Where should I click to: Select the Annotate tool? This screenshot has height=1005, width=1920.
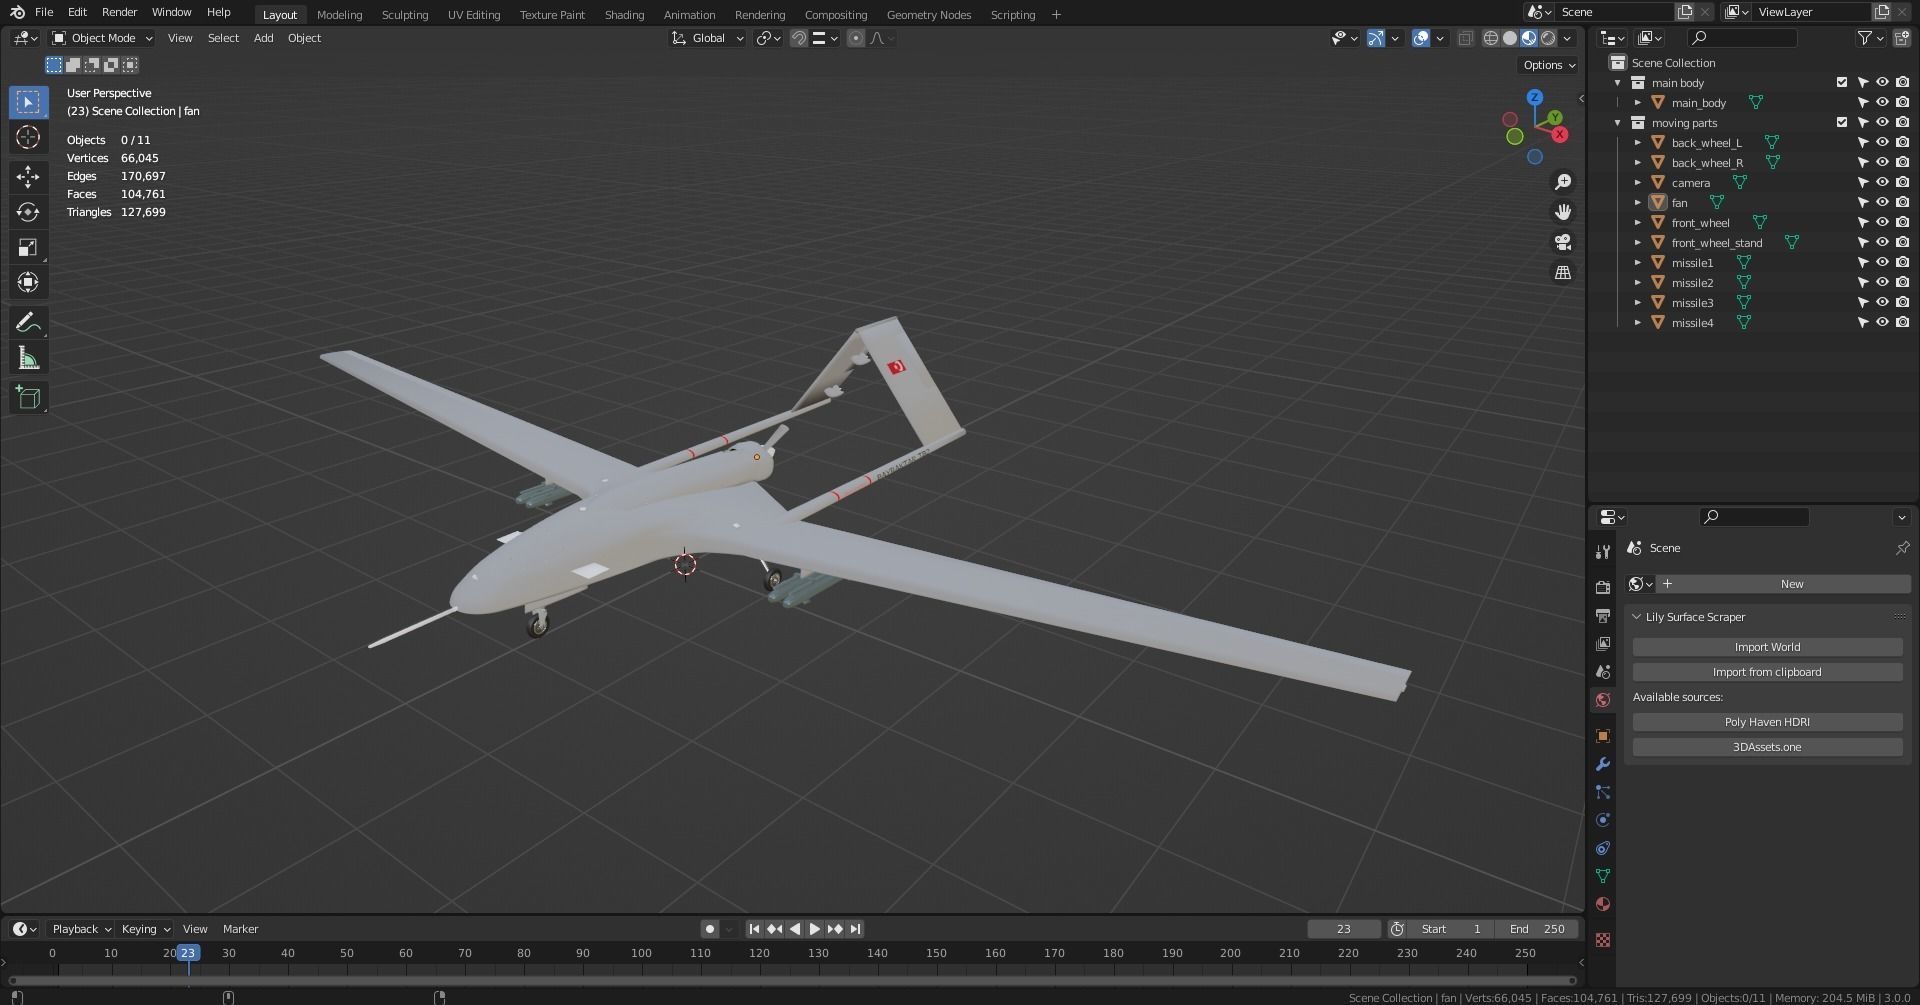[28, 322]
